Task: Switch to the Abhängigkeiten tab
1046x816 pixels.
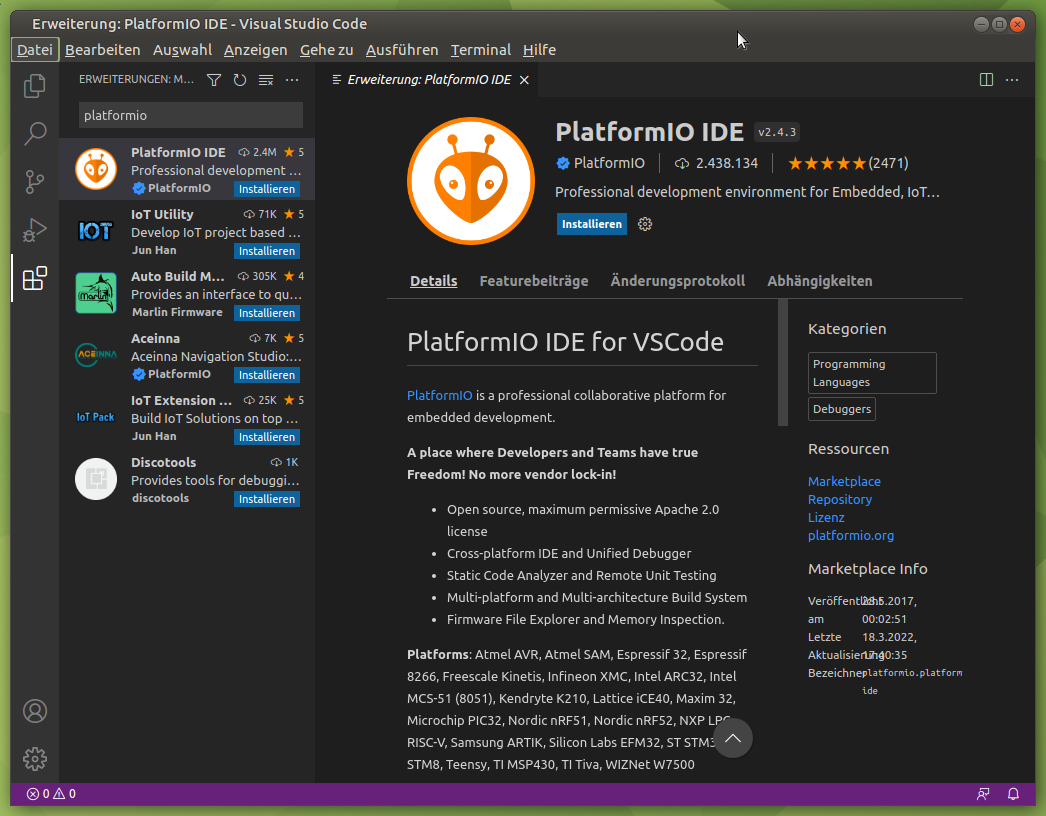Action: [x=819, y=281]
